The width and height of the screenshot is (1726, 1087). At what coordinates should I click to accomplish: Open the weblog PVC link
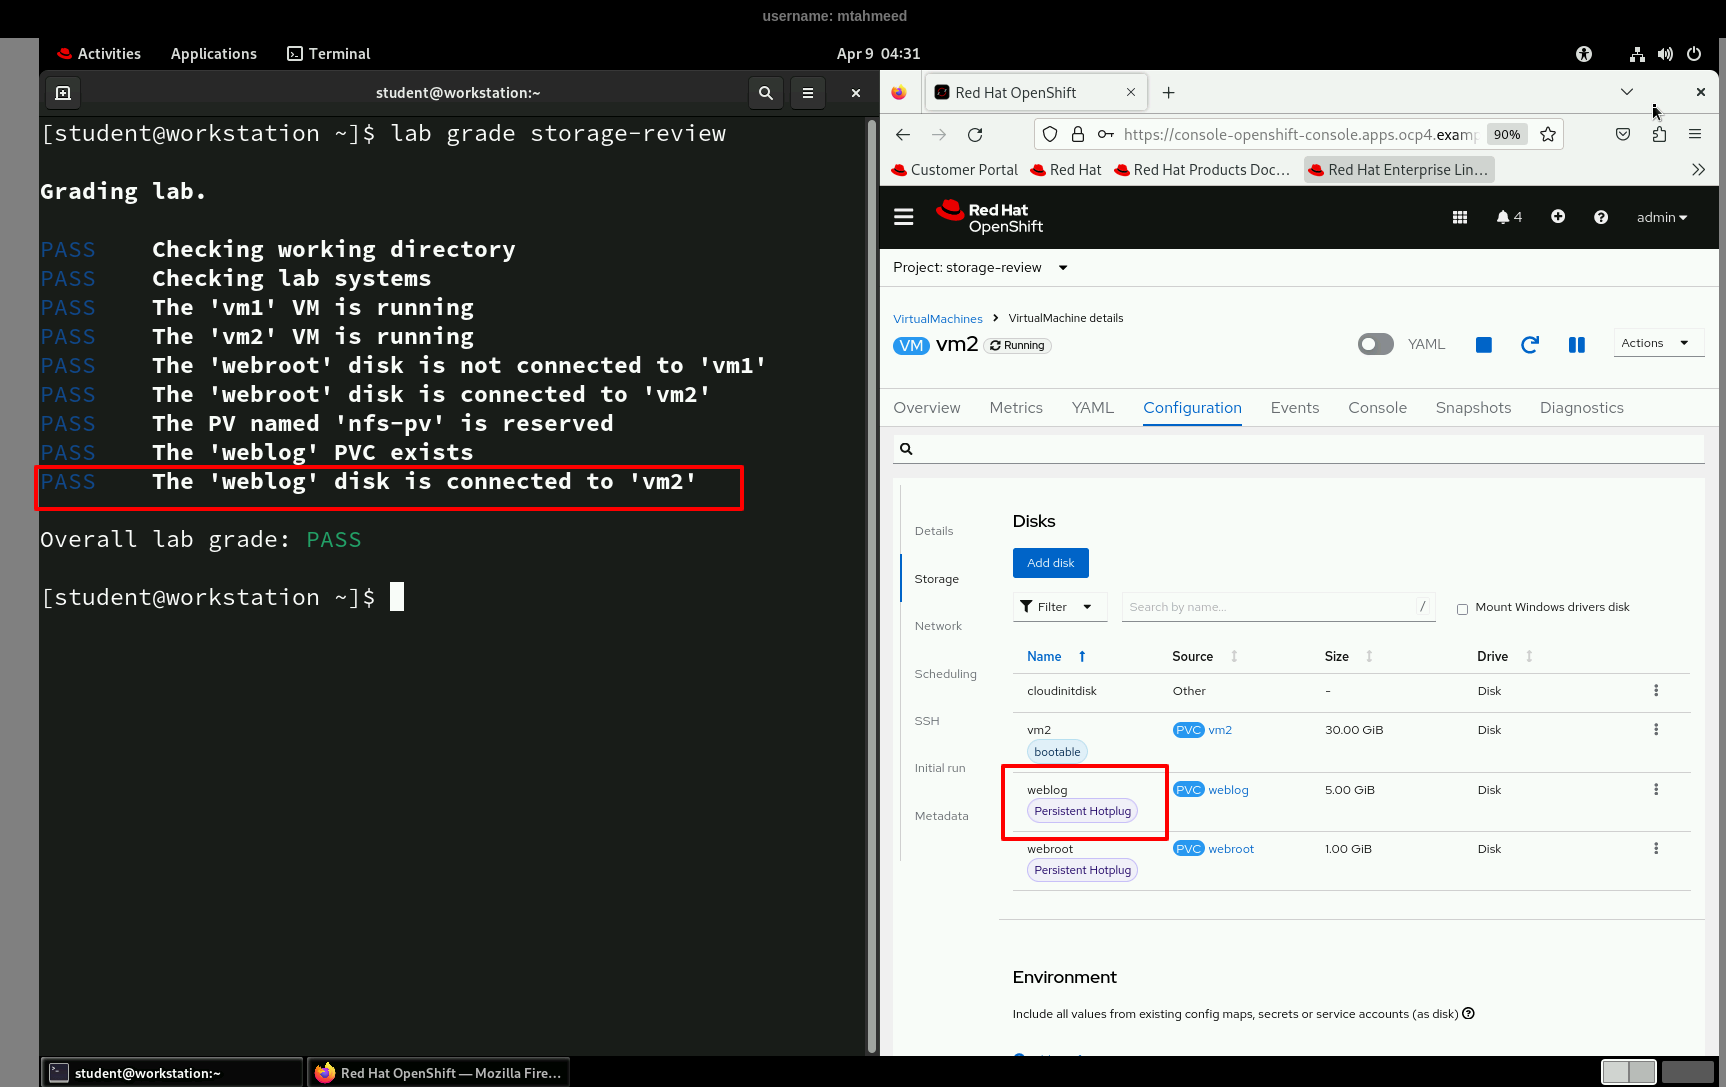[x=1228, y=790]
